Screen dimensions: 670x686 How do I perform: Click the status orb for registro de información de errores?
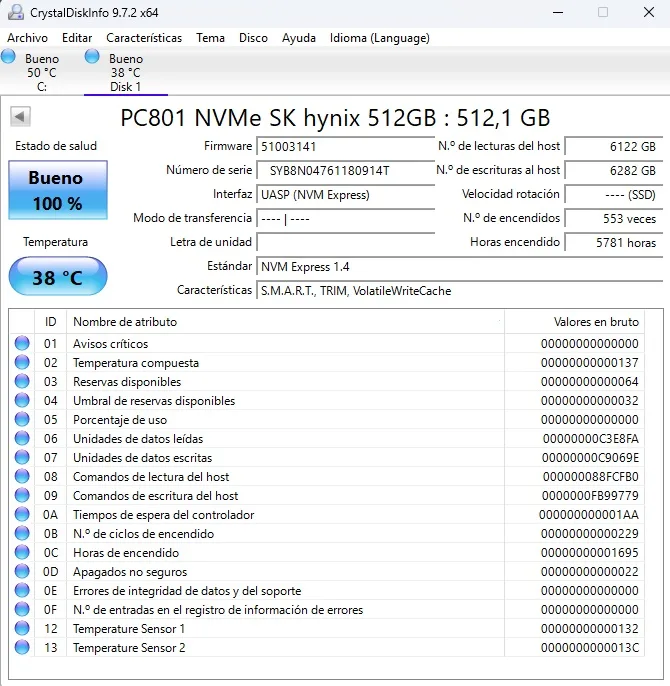[x=22, y=609]
